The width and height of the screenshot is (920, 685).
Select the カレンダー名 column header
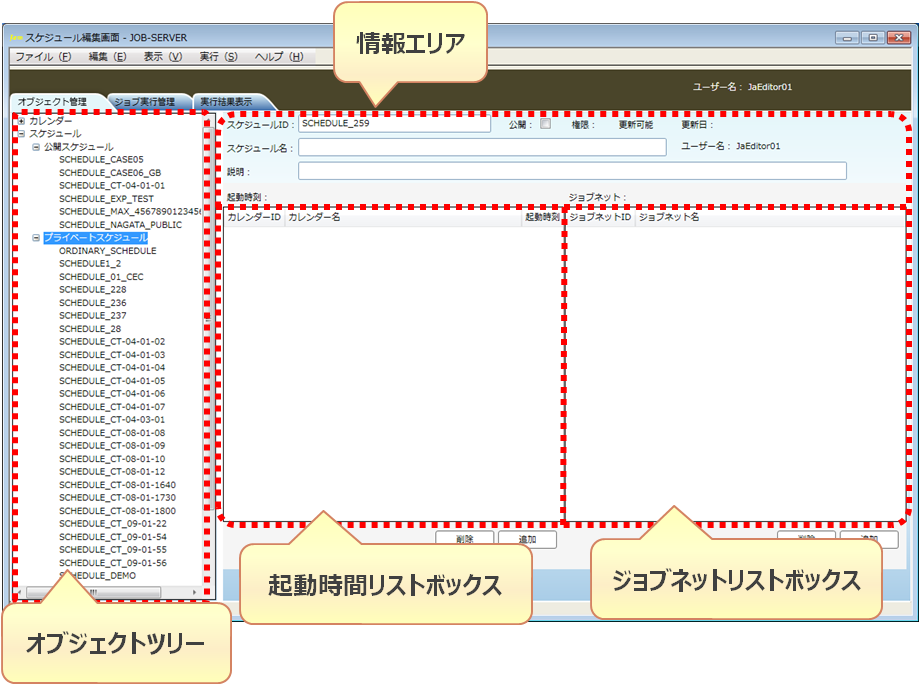[403, 217]
